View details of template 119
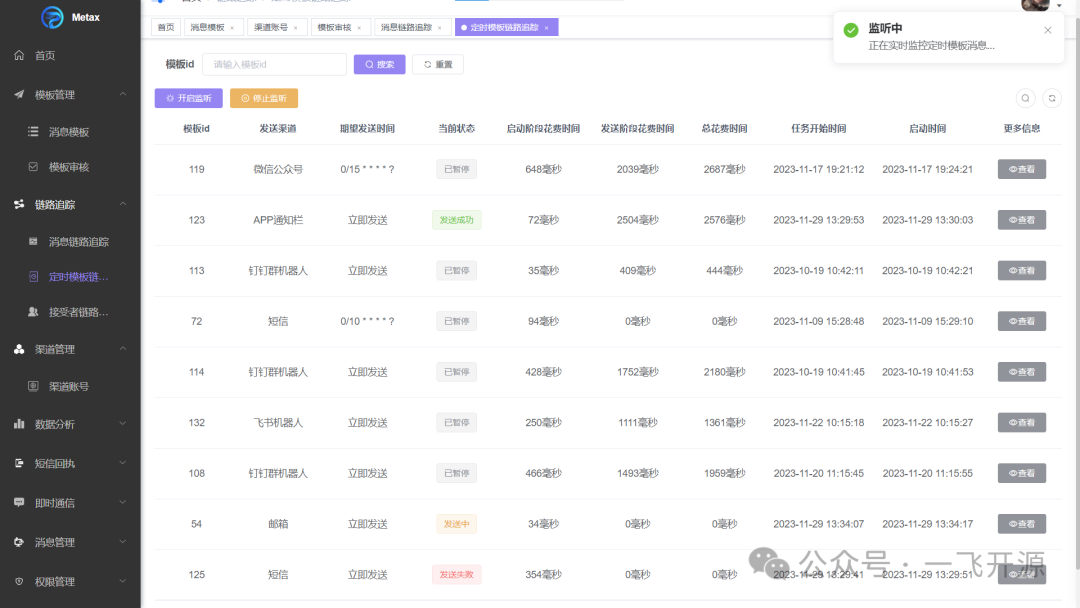 [x=1021, y=169]
